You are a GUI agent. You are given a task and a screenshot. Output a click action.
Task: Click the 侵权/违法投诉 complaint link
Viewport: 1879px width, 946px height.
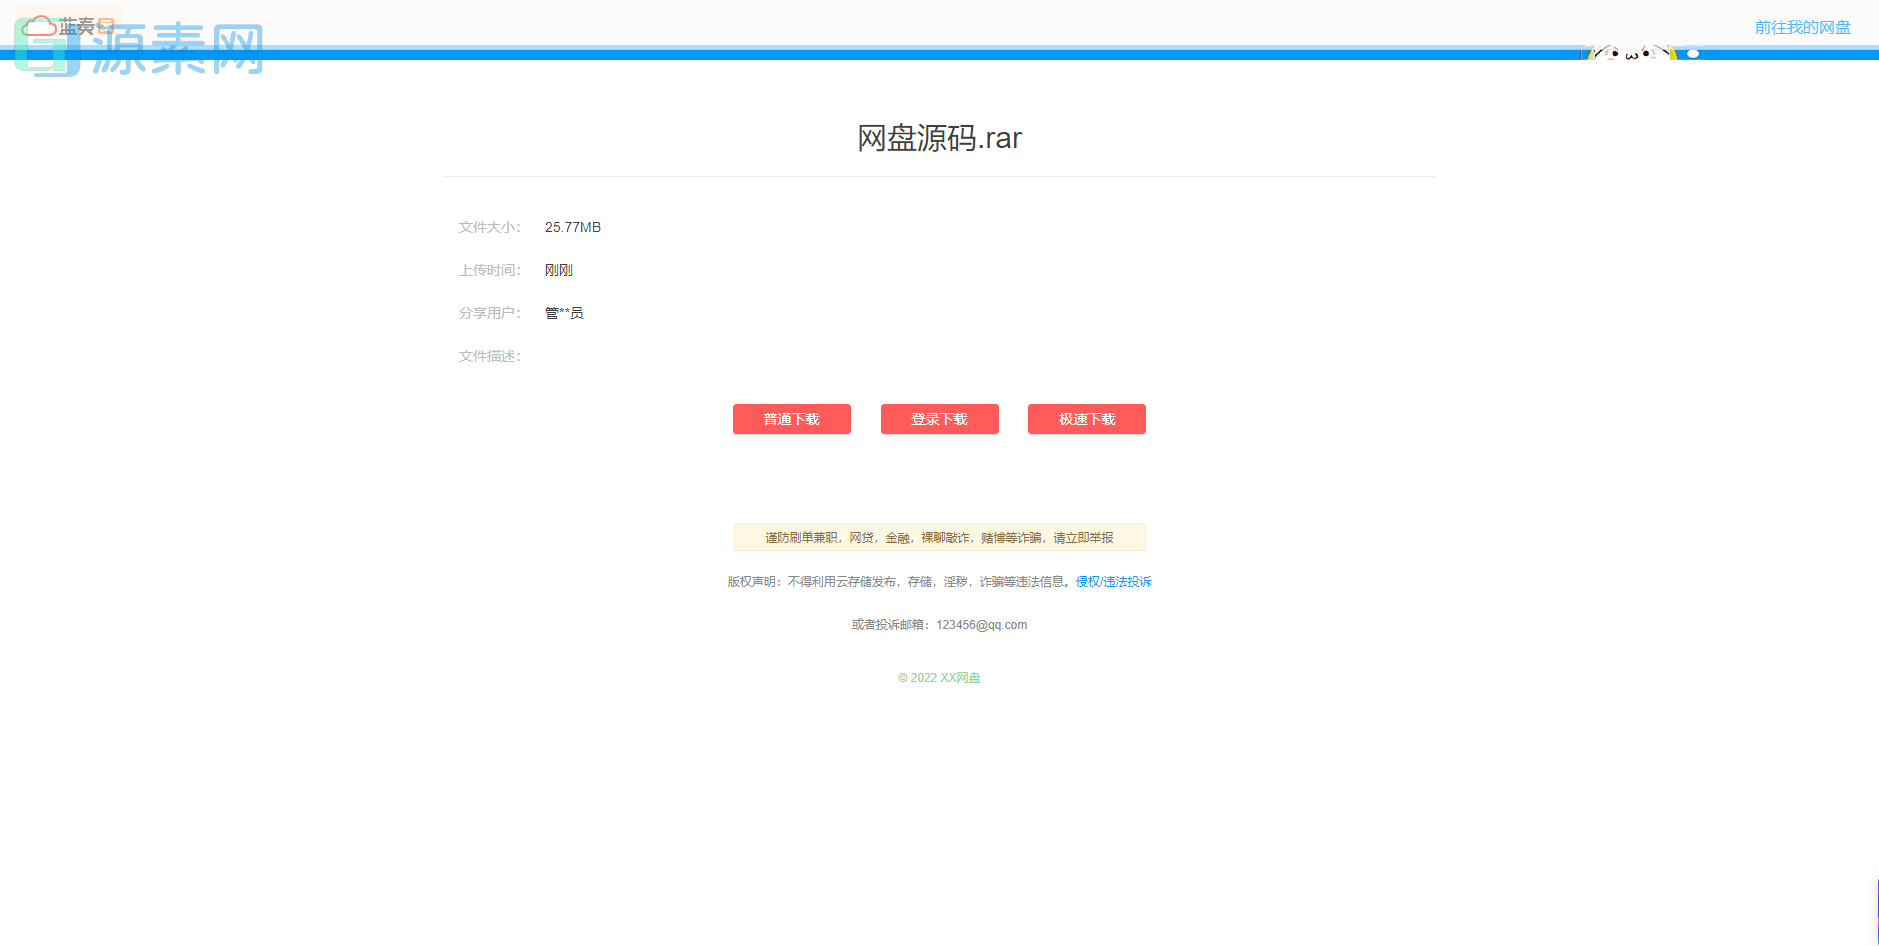coord(1112,581)
